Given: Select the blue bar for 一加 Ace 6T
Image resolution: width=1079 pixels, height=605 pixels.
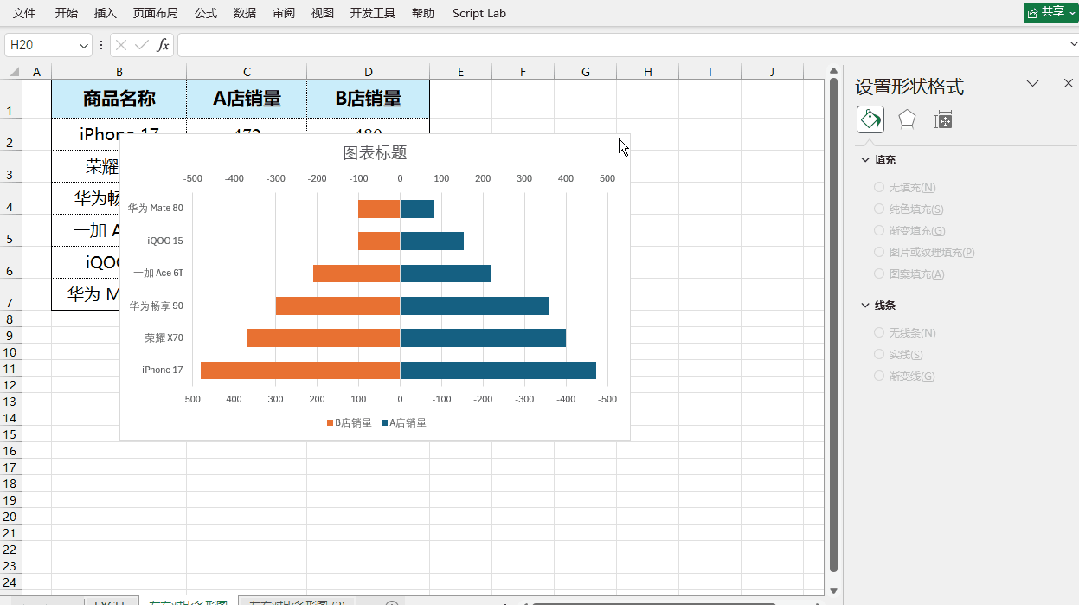Looking at the screenshot, I should (x=446, y=273).
